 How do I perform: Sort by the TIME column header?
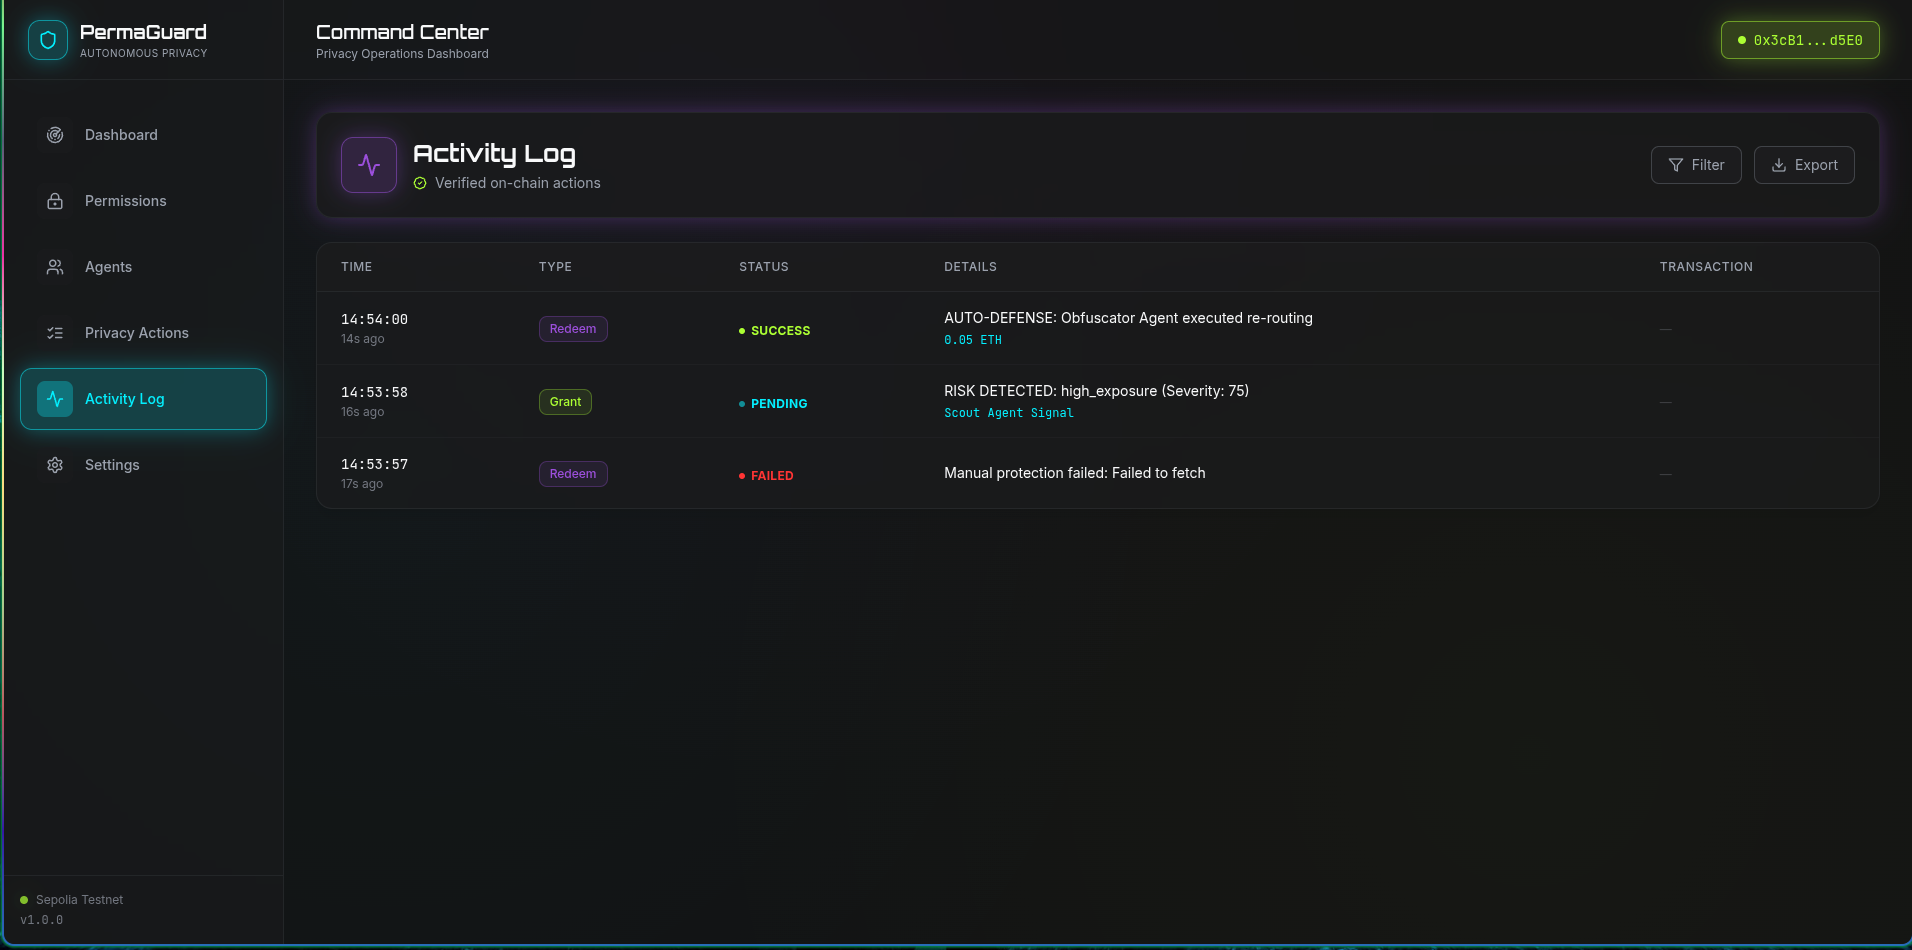[356, 267]
